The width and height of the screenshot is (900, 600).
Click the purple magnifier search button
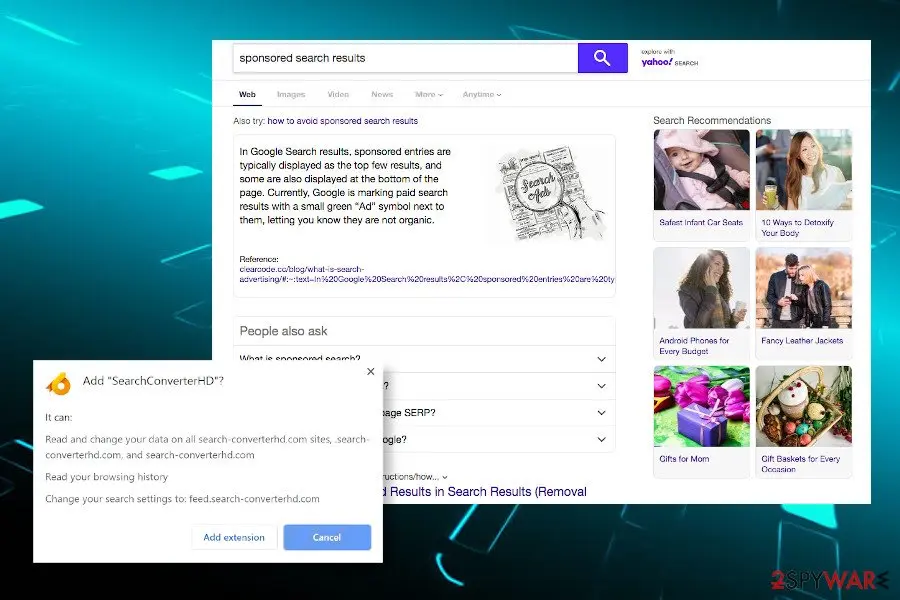(x=602, y=58)
